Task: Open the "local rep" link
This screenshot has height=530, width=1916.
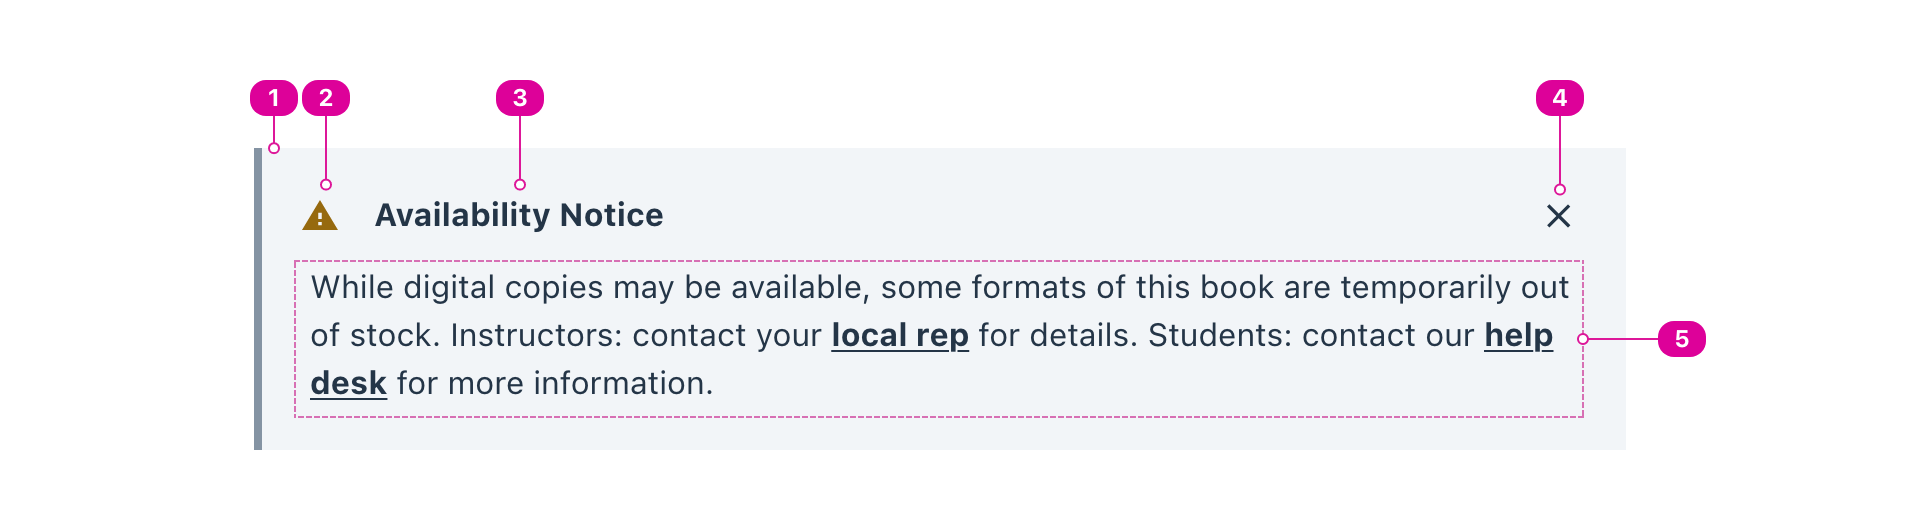Action: (900, 336)
